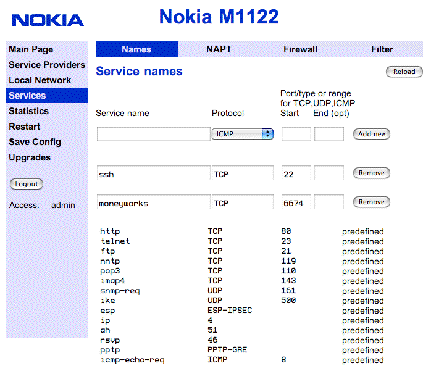
Task: Open the Statistics page
Action: point(29,111)
